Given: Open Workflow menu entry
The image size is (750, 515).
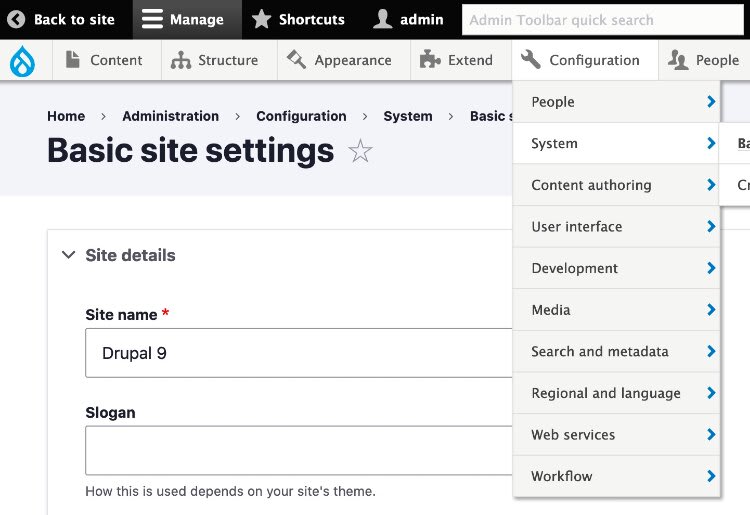Looking at the screenshot, I should pyautogui.click(x=616, y=476).
